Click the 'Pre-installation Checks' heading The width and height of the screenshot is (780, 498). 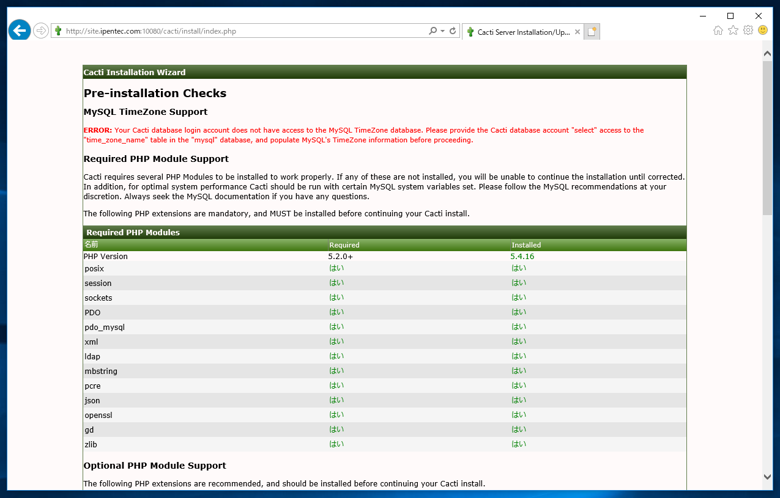coord(155,93)
